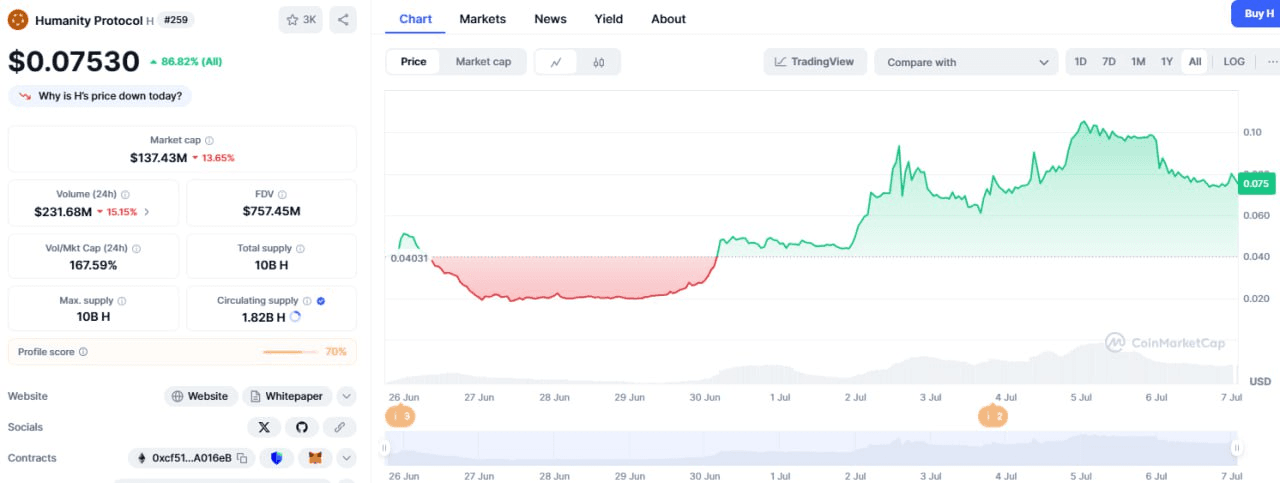Click the chain link icon in Socials
The height and width of the screenshot is (483, 1280).
pos(340,427)
